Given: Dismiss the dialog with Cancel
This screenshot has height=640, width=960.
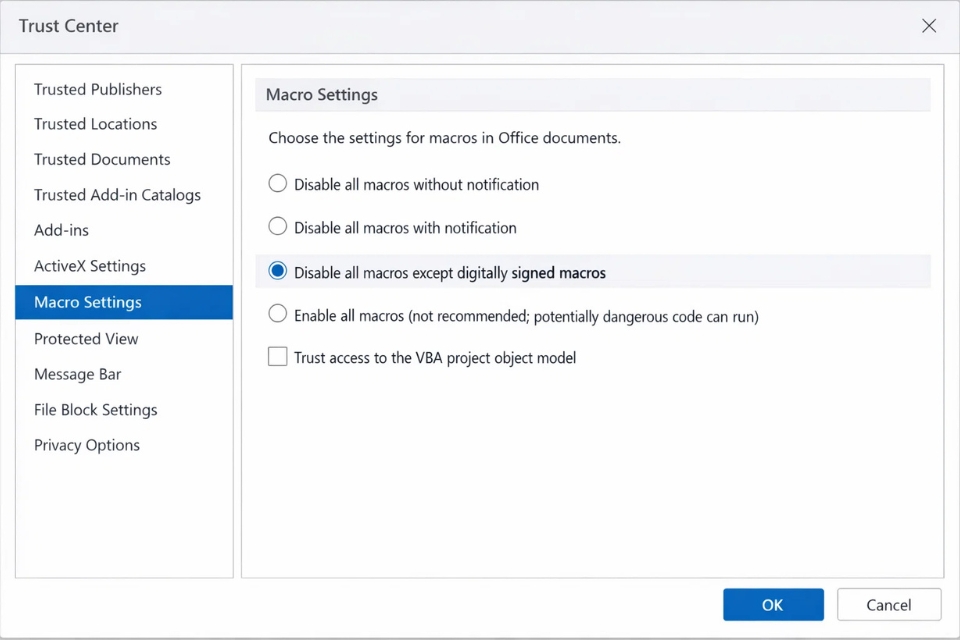Looking at the screenshot, I should pos(888,604).
